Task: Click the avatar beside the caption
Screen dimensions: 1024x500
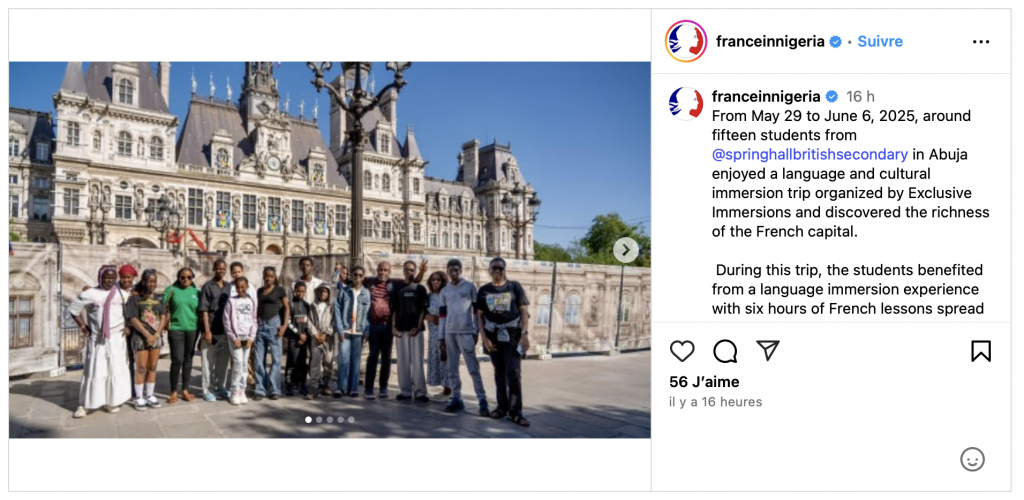Action: [x=686, y=104]
